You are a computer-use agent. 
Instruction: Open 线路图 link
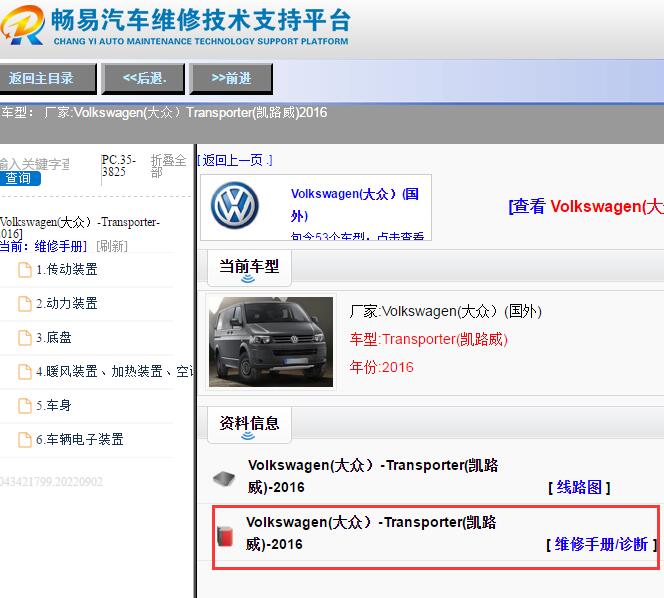coord(579,487)
